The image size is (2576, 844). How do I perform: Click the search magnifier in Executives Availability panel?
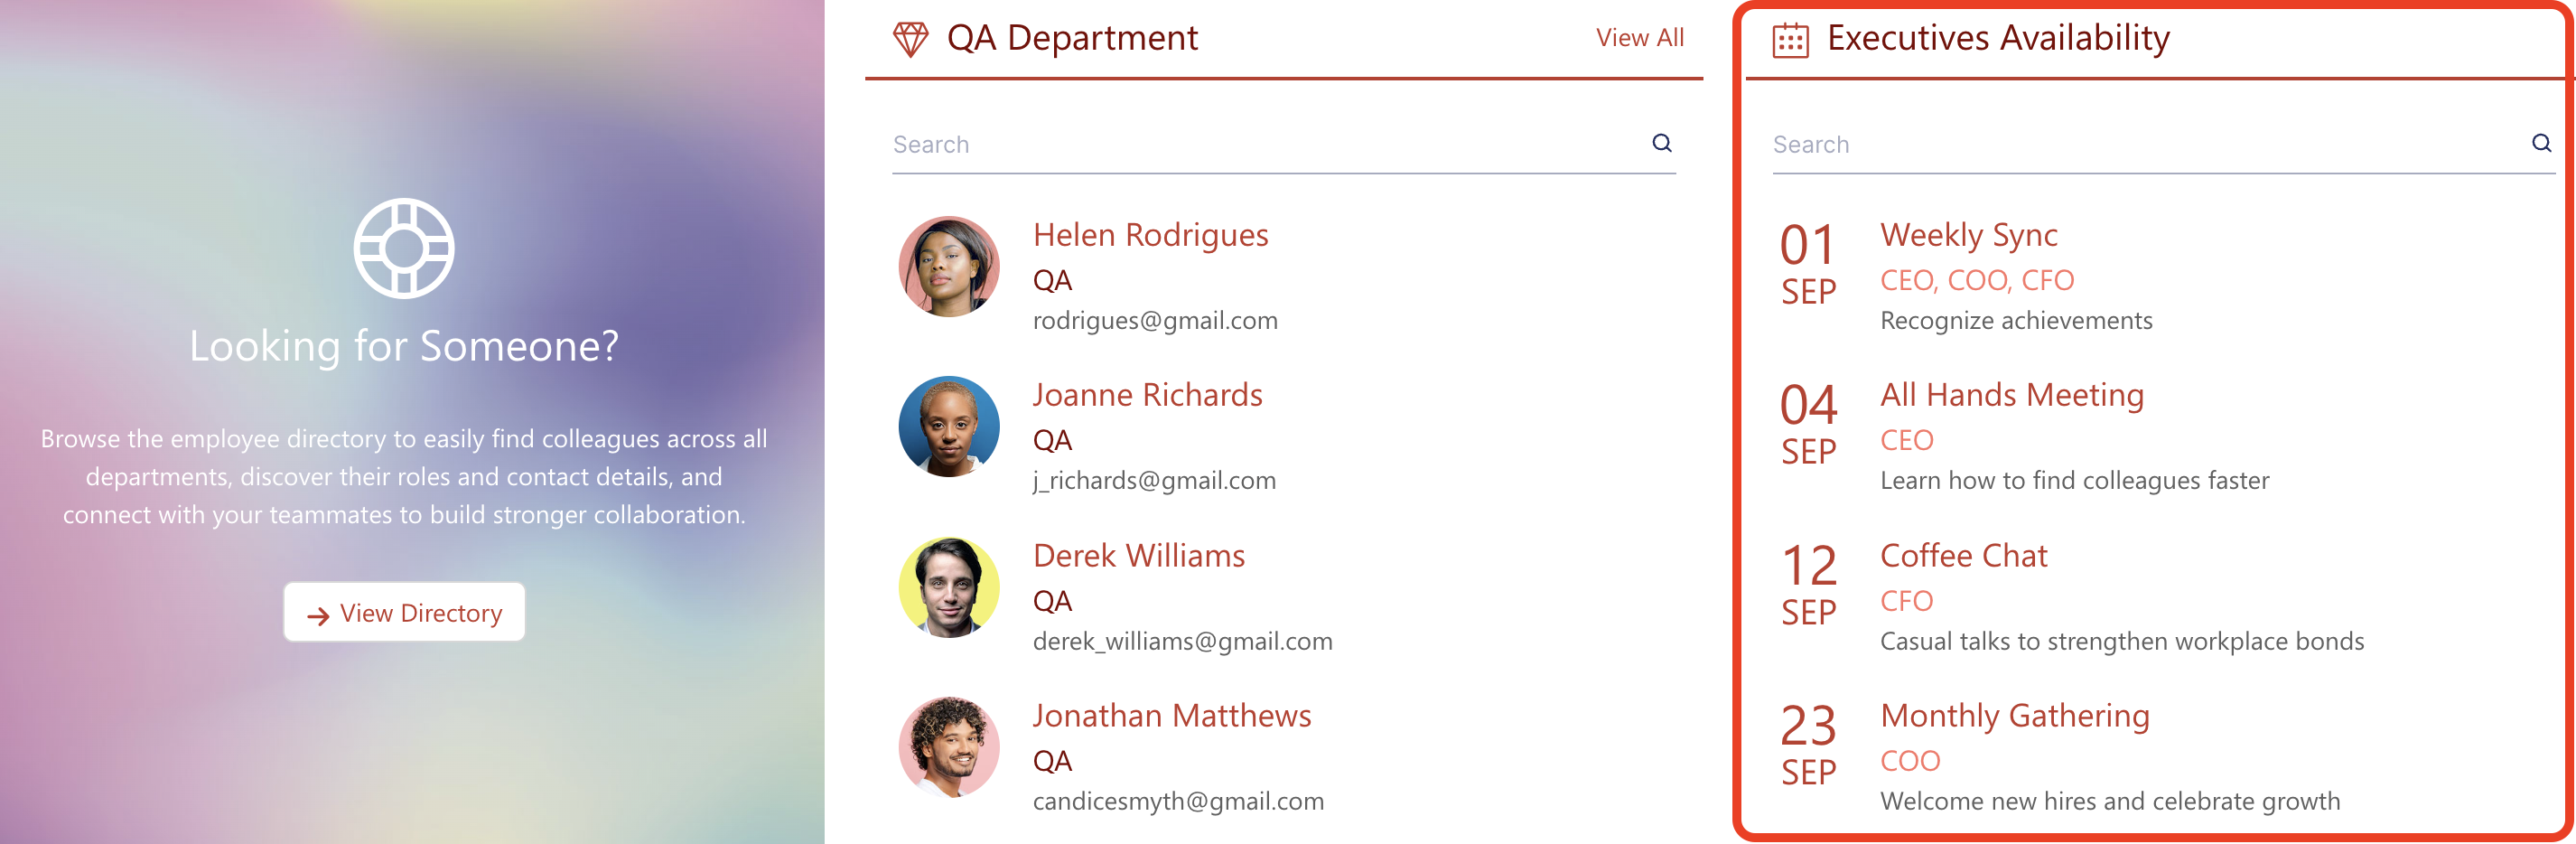click(x=2542, y=143)
